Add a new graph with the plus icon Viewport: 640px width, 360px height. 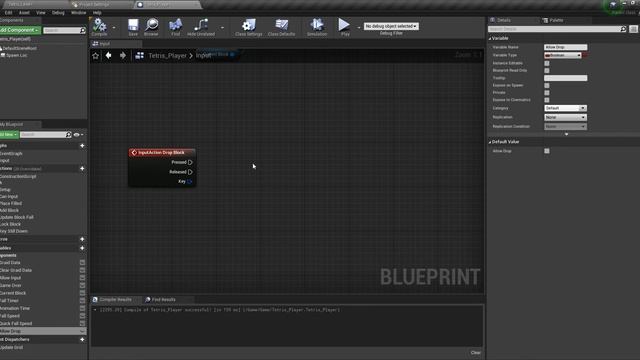[x=82, y=146]
